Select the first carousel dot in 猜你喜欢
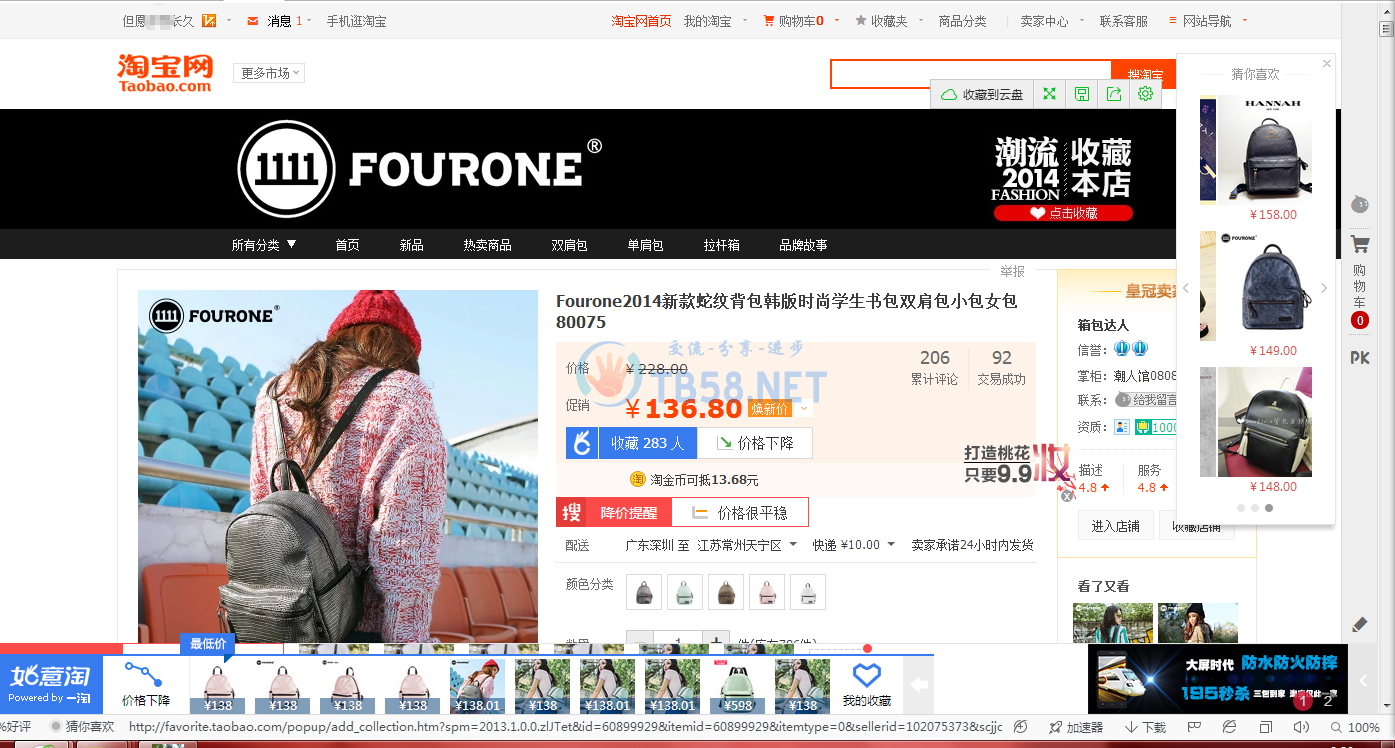This screenshot has width=1395, height=748. coord(1241,508)
